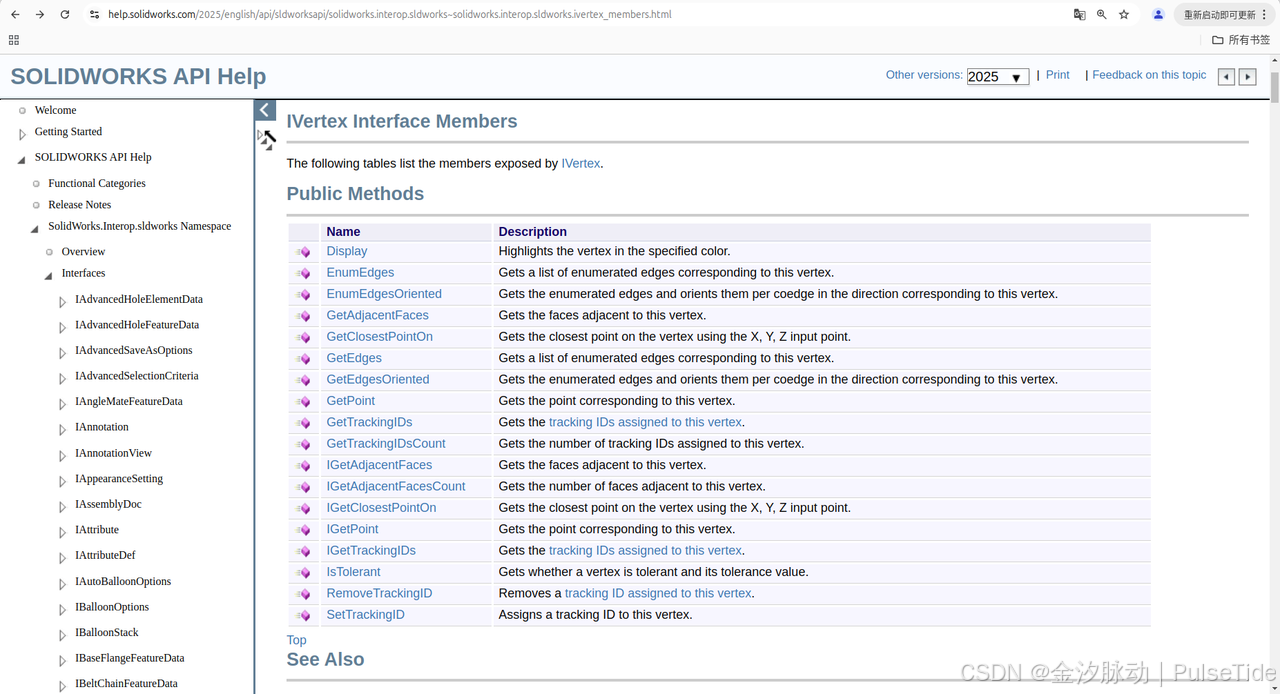Click the Name column header
The width and height of the screenshot is (1280, 694).
[343, 231]
